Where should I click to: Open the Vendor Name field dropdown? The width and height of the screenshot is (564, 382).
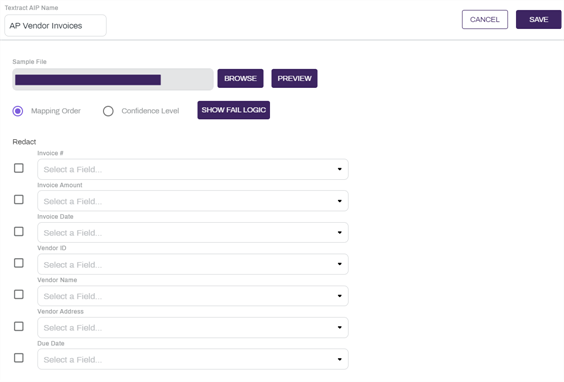193,296
